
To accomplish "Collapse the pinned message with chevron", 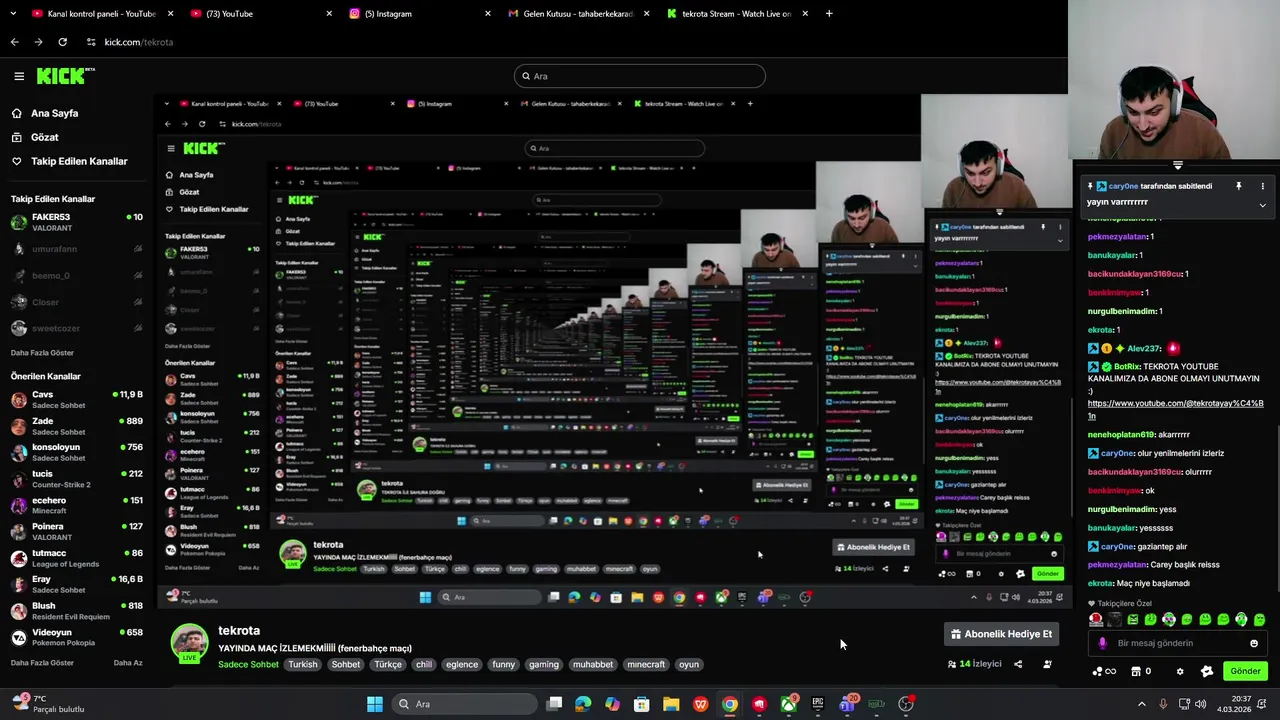I will point(1262,205).
